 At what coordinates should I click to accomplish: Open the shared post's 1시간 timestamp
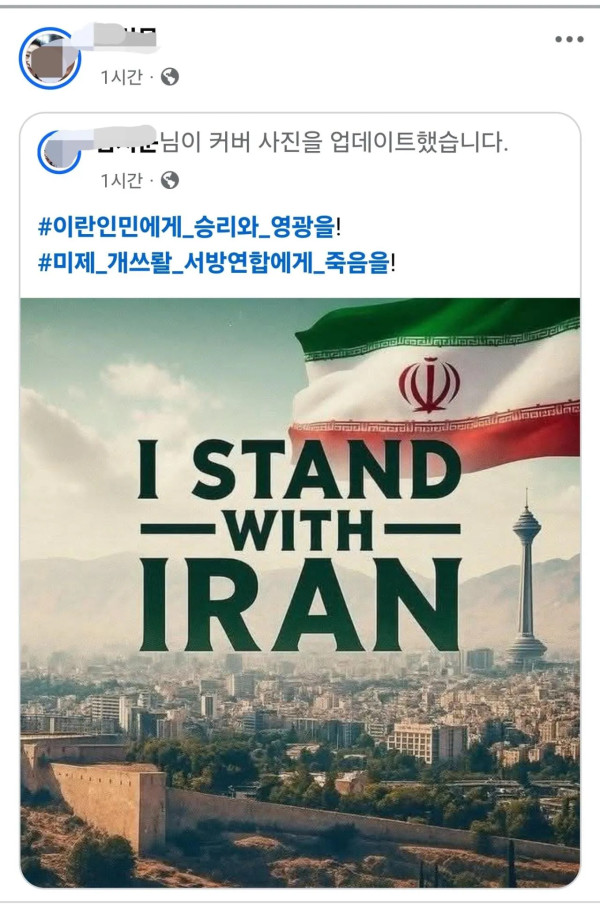click(x=121, y=180)
